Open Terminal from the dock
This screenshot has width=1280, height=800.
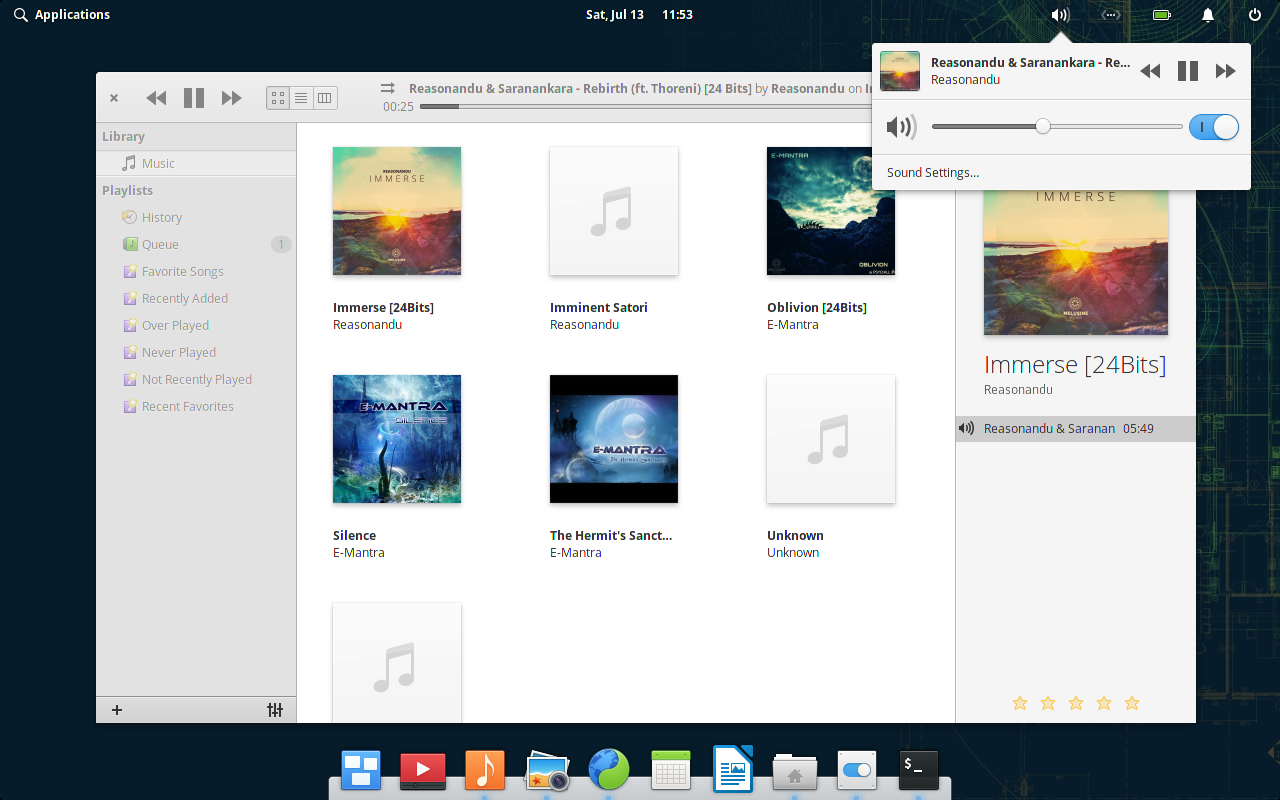[918, 770]
